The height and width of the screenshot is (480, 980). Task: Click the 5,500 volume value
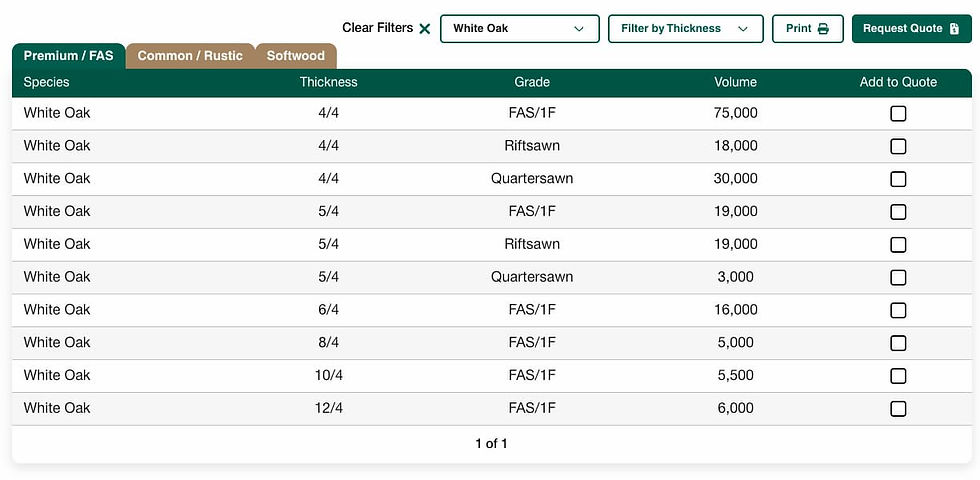click(x=736, y=375)
